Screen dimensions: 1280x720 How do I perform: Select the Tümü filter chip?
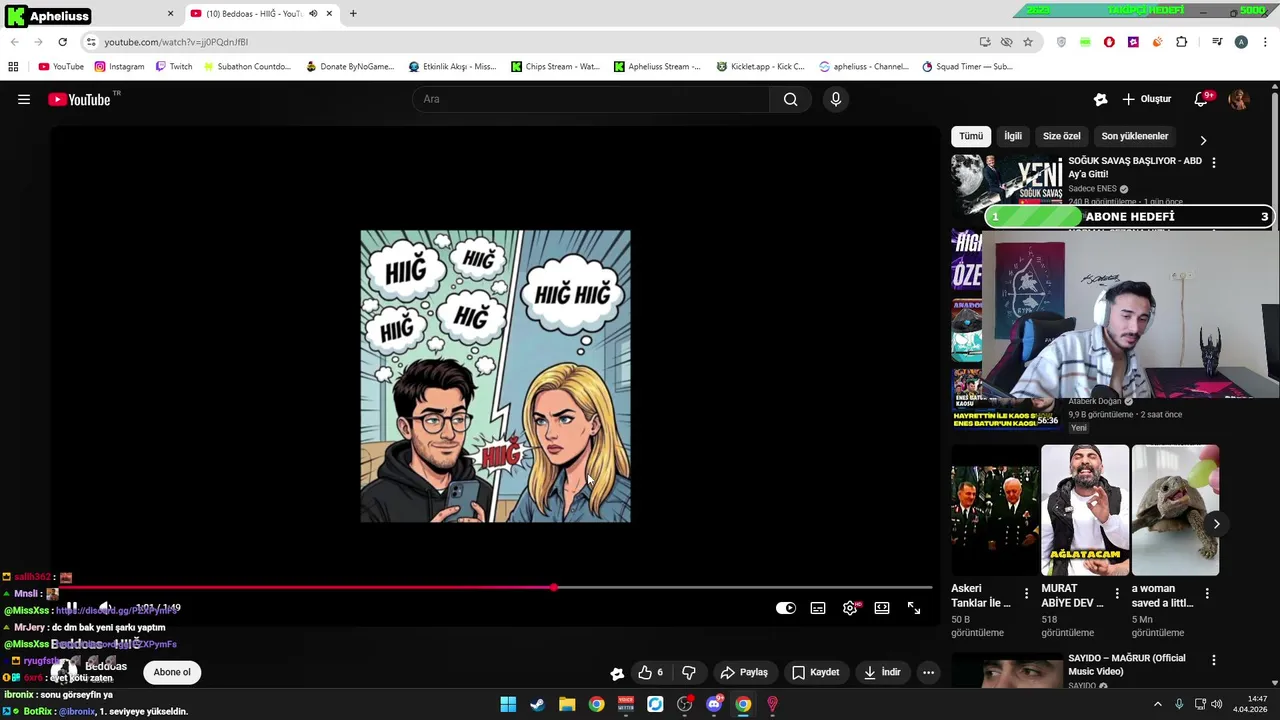point(971,136)
